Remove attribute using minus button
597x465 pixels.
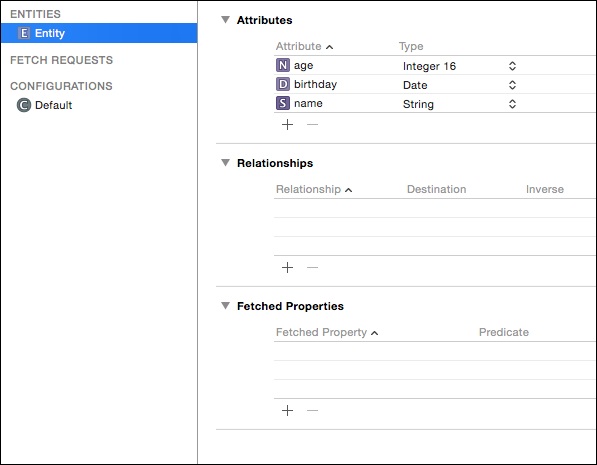click(312, 125)
